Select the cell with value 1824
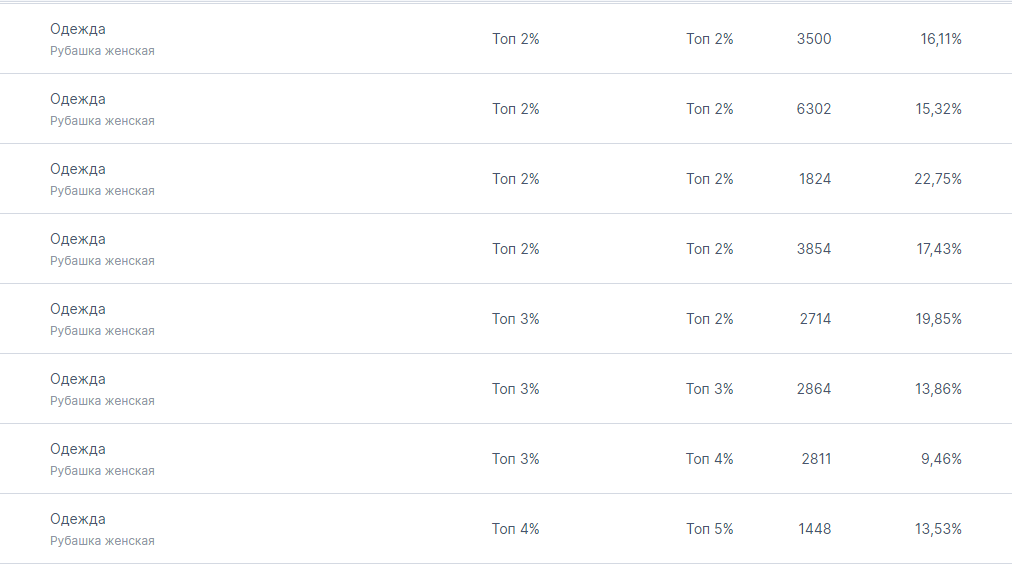 pos(814,179)
